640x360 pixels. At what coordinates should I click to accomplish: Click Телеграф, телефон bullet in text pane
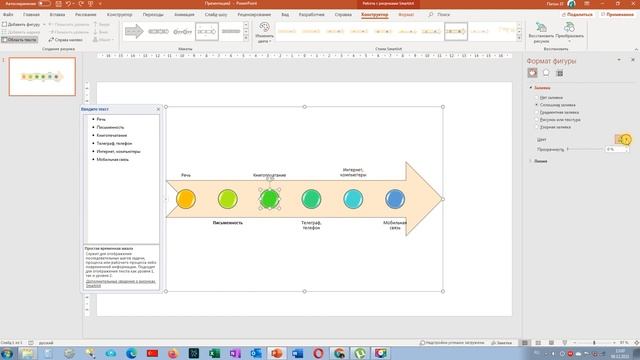pyautogui.click(x=114, y=143)
